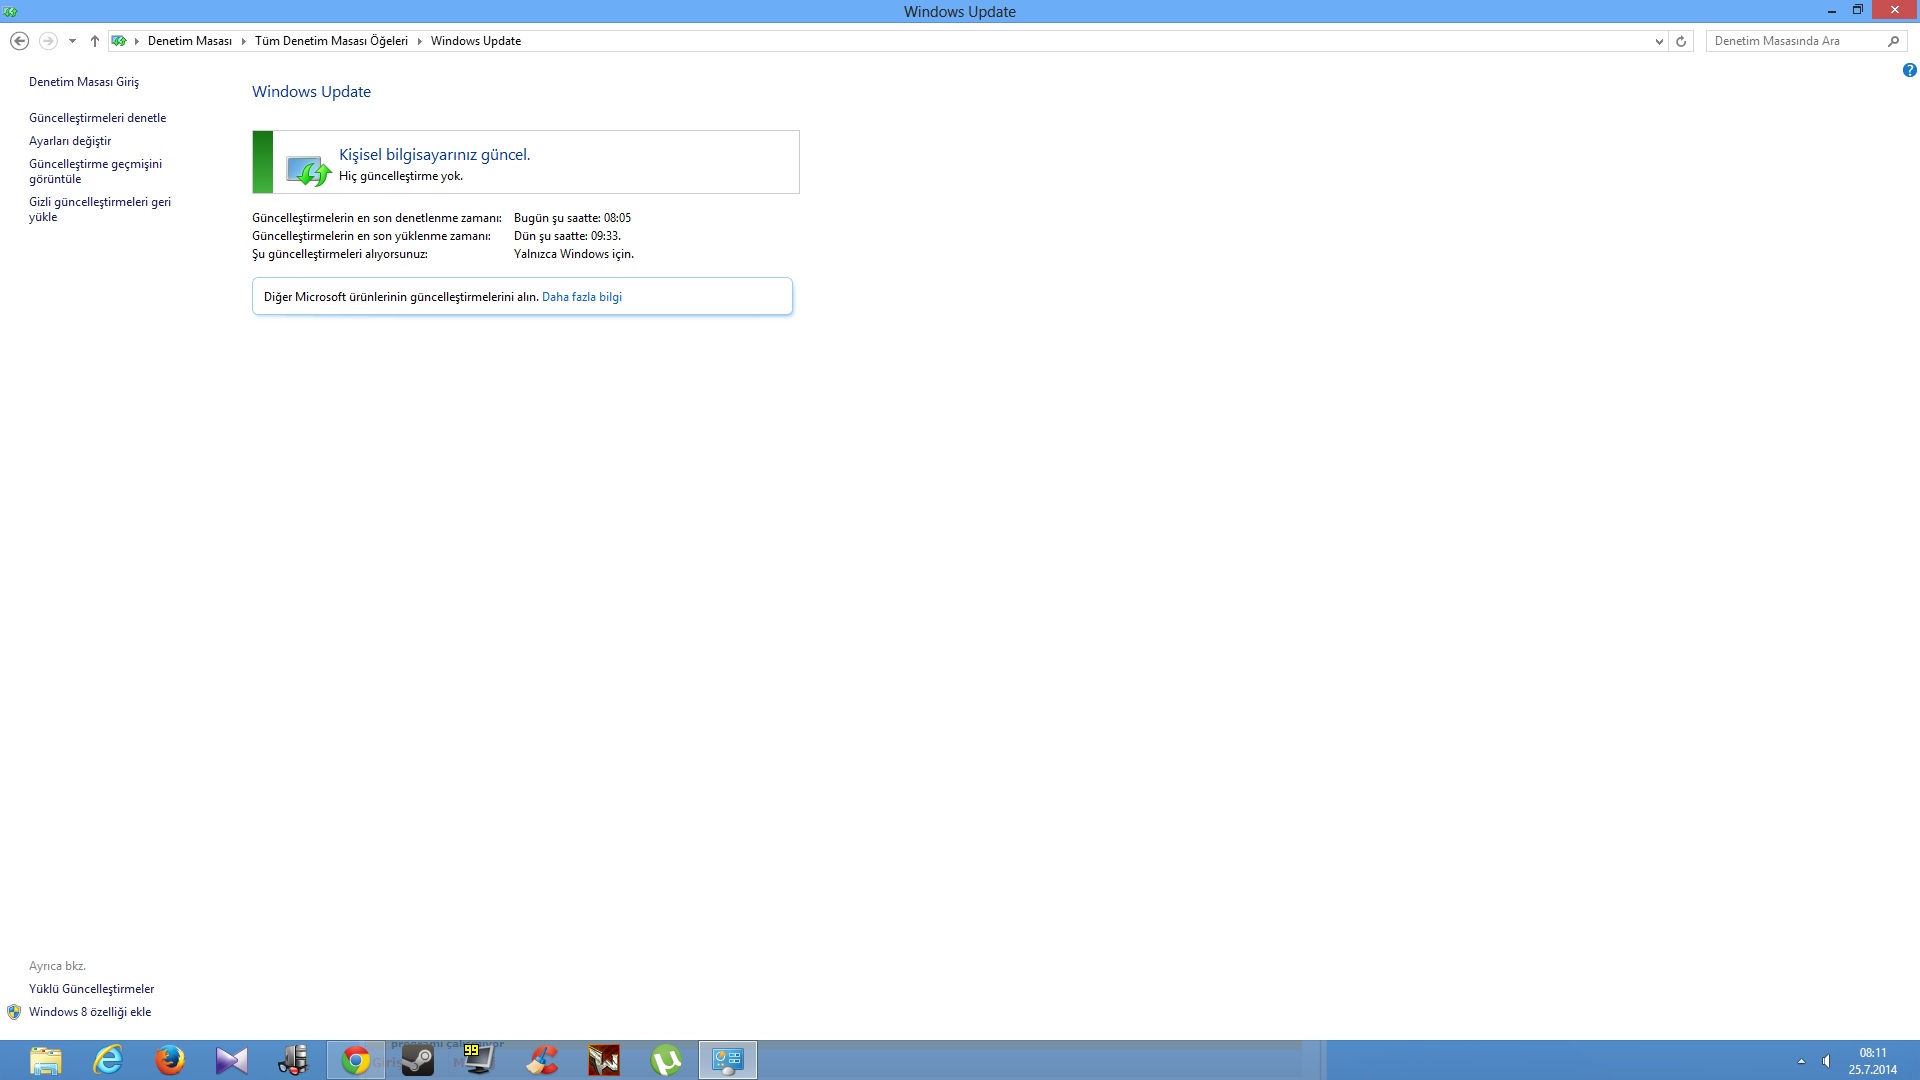
Task: Open address bar history dropdown
Action: point(1659,41)
